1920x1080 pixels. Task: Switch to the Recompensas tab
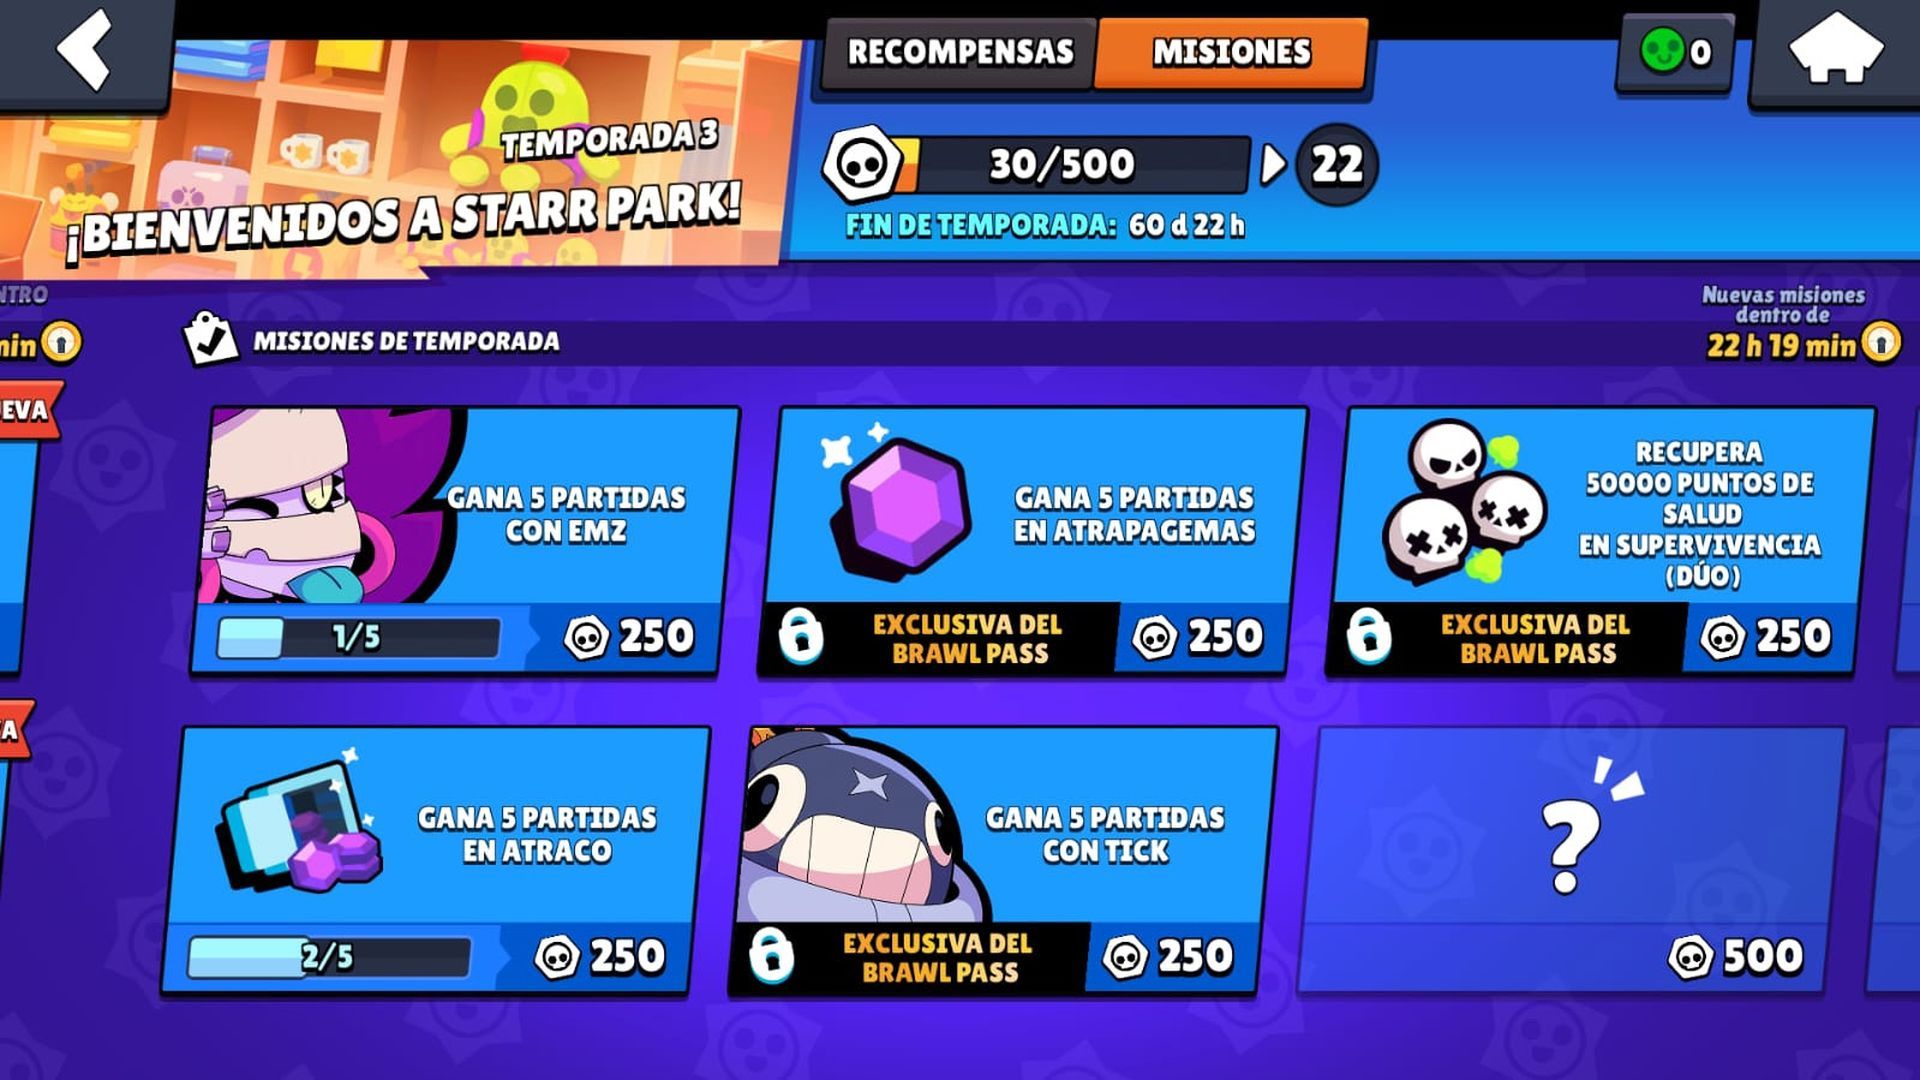pos(960,52)
